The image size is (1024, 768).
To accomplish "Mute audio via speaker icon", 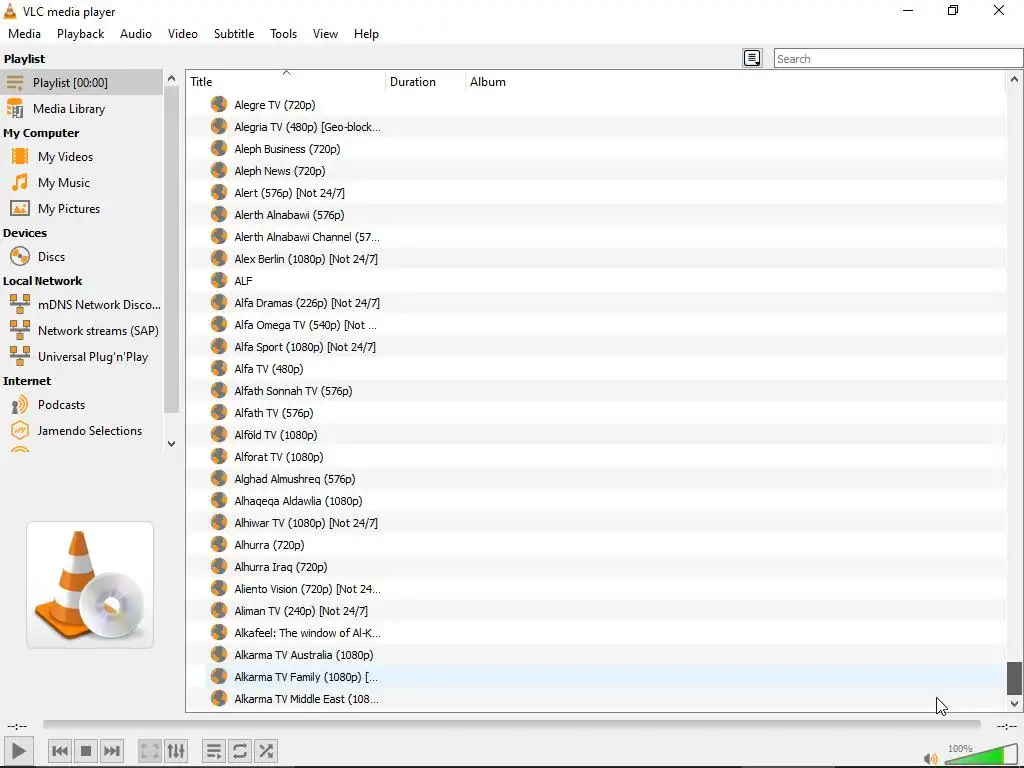I will [930, 759].
